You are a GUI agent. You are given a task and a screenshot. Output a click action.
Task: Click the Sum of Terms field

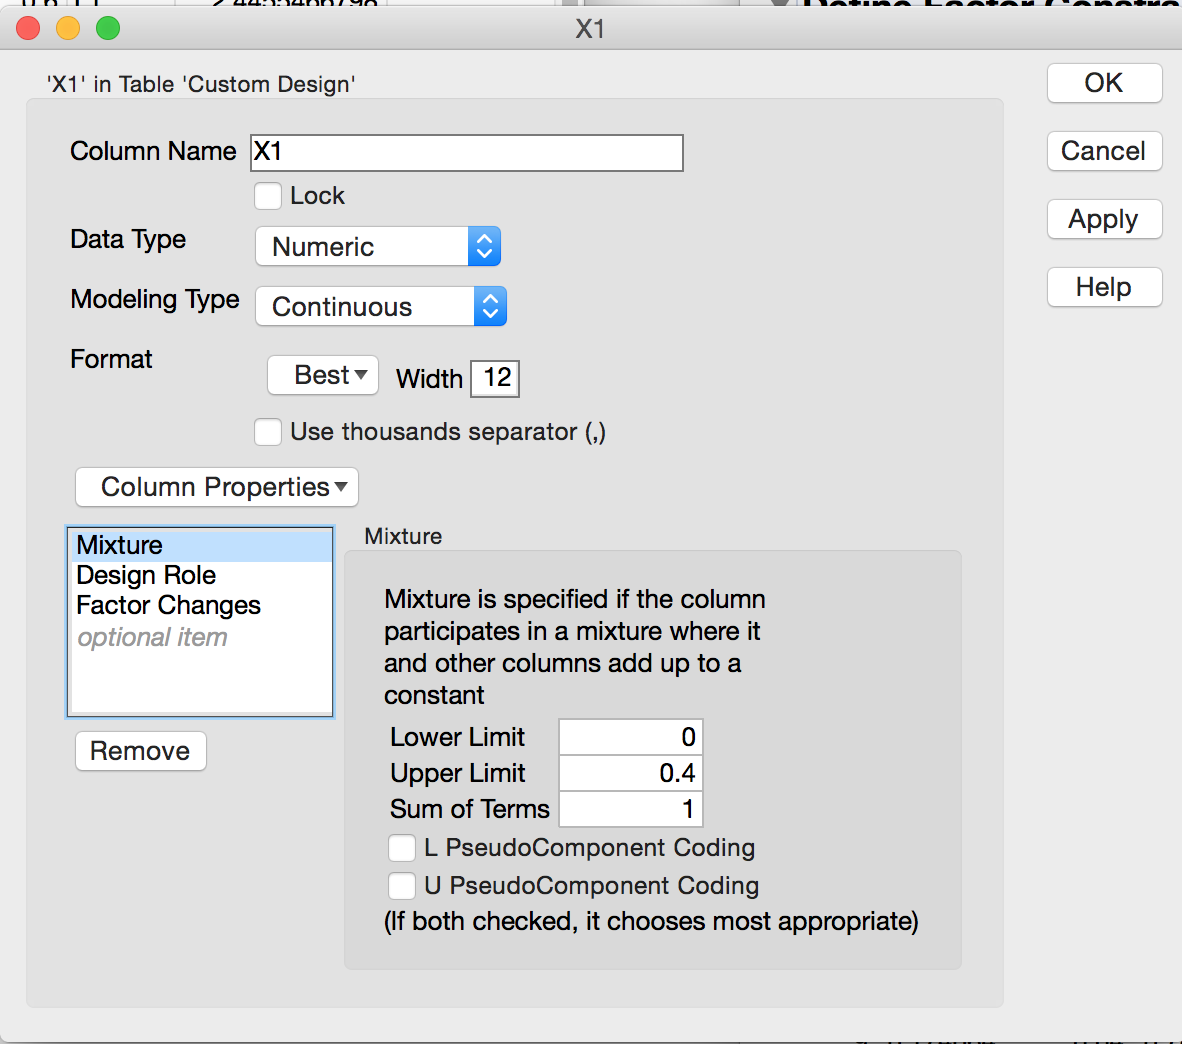click(631, 809)
